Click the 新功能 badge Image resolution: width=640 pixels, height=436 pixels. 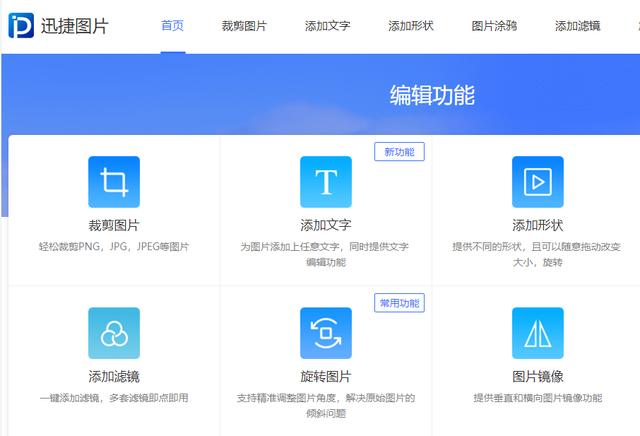tap(399, 152)
